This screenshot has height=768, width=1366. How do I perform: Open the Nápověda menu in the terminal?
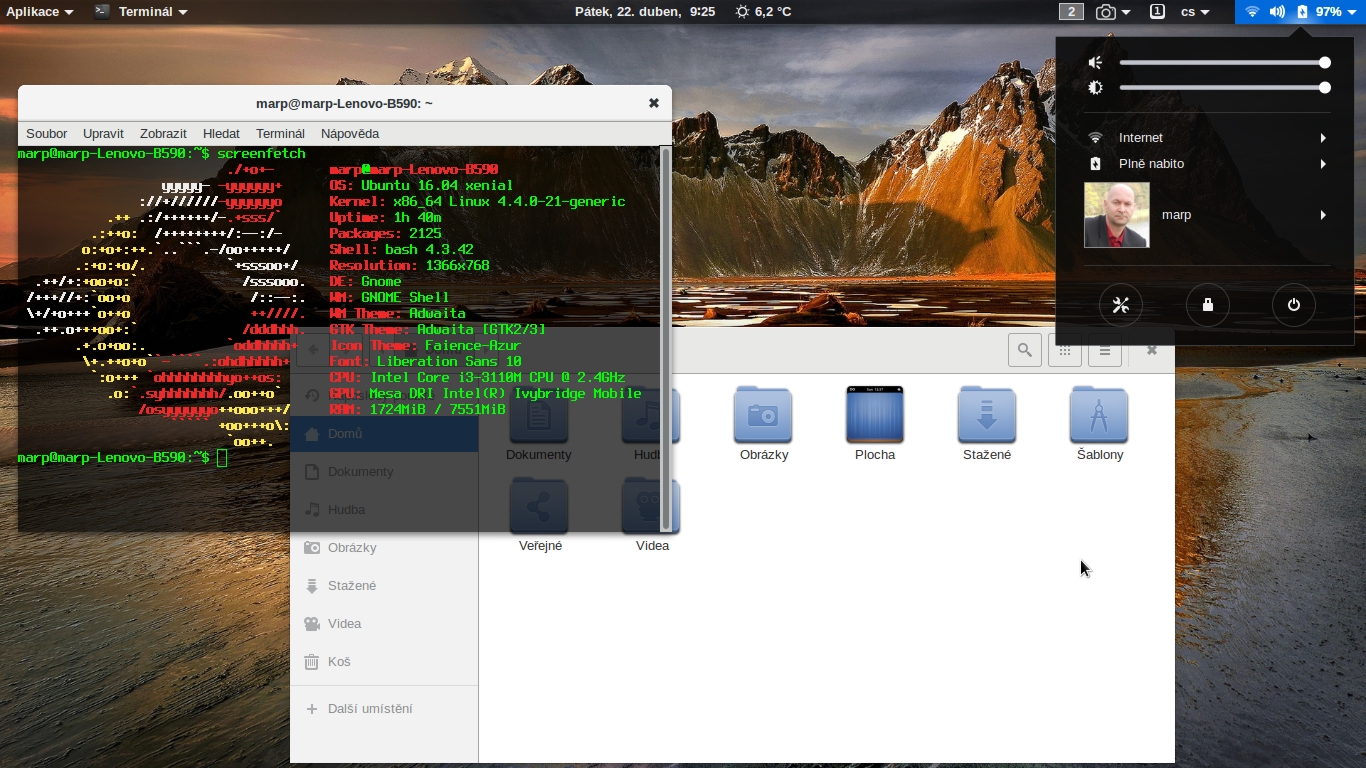pos(350,133)
